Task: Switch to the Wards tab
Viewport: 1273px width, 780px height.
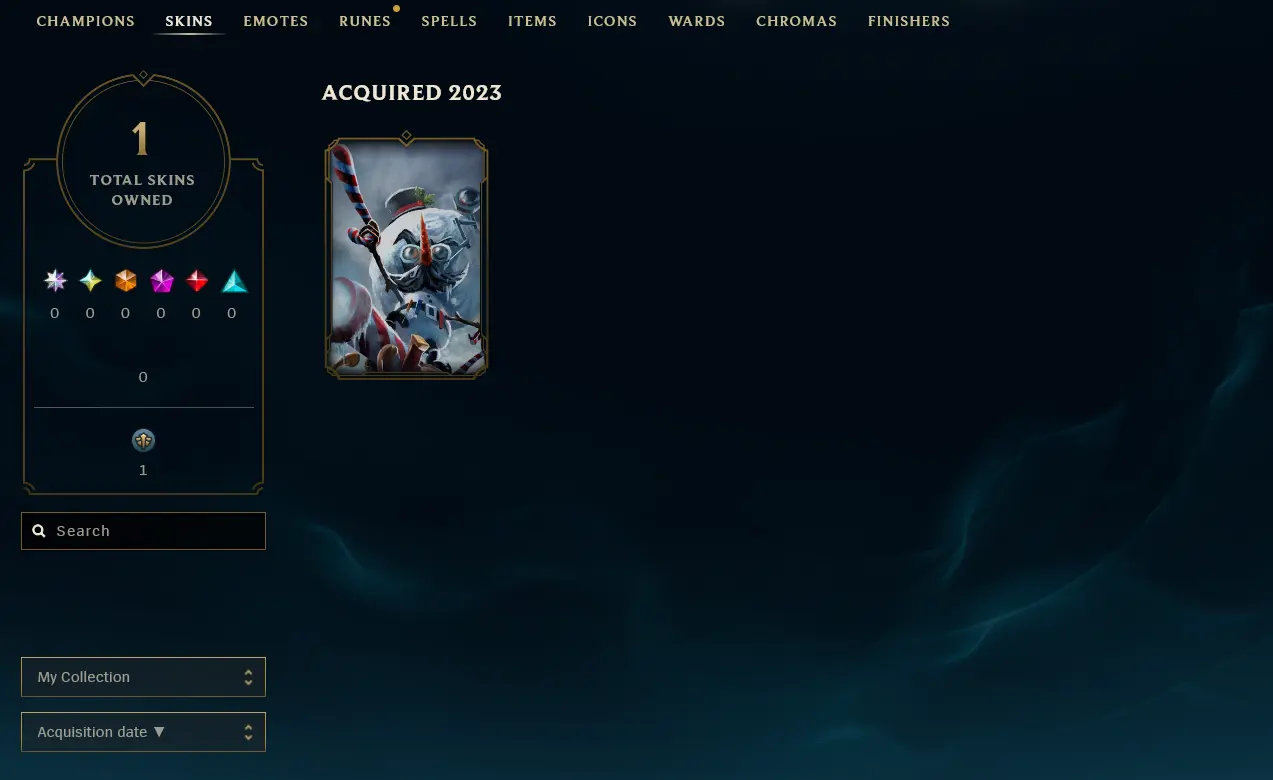Action: (x=697, y=21)
